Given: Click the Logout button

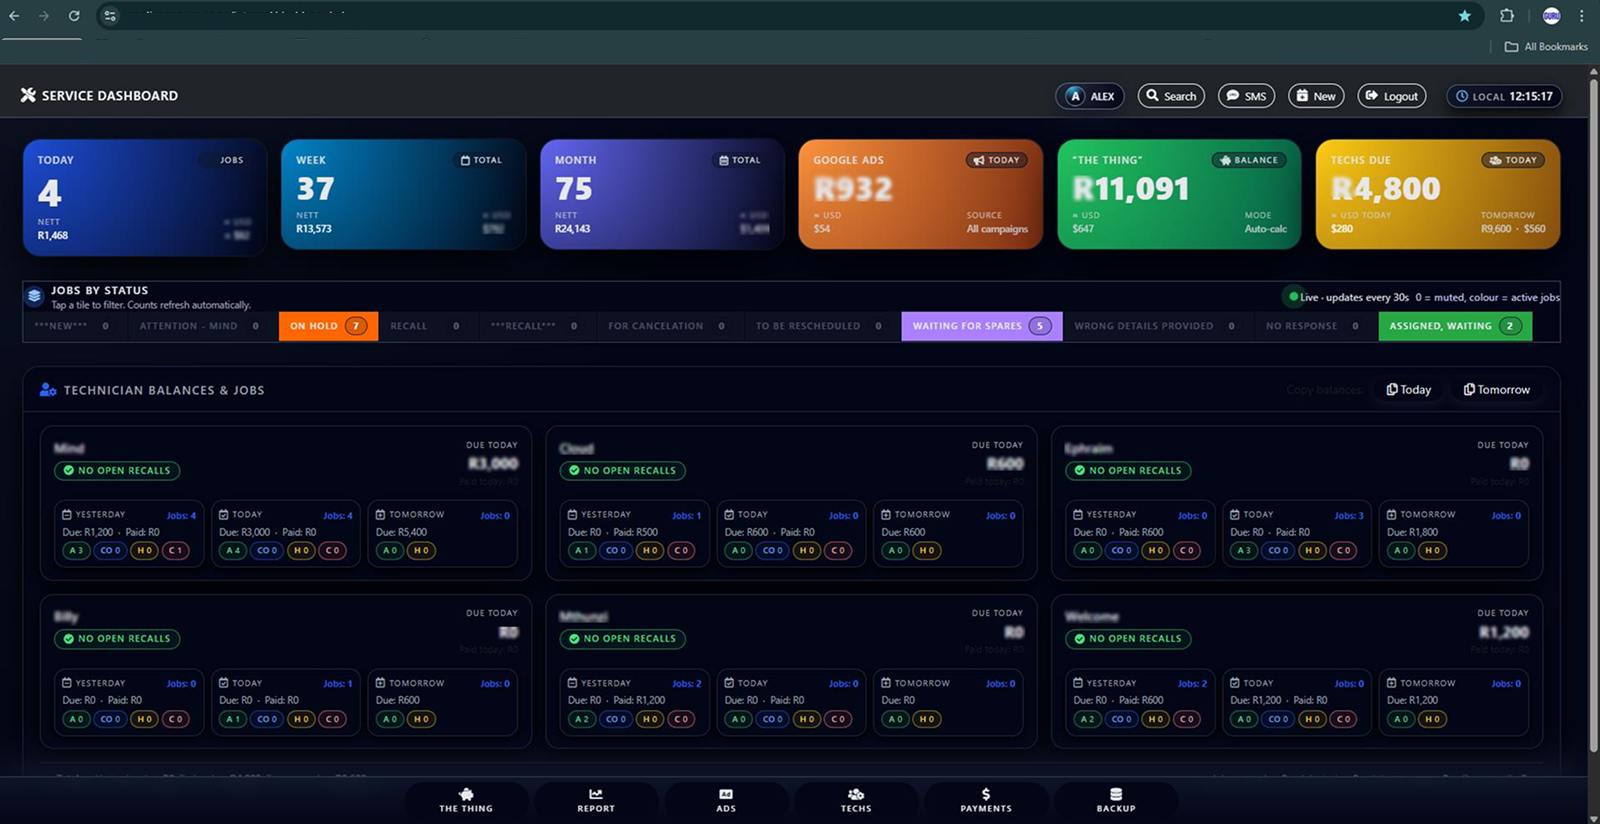Looking at the screenshot, I should click(1392, 96).
